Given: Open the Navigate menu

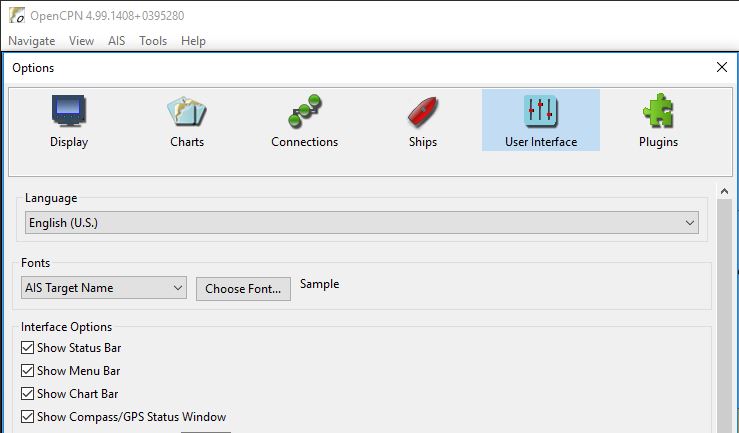Looking at the screenshot, I should click(32, 41).
